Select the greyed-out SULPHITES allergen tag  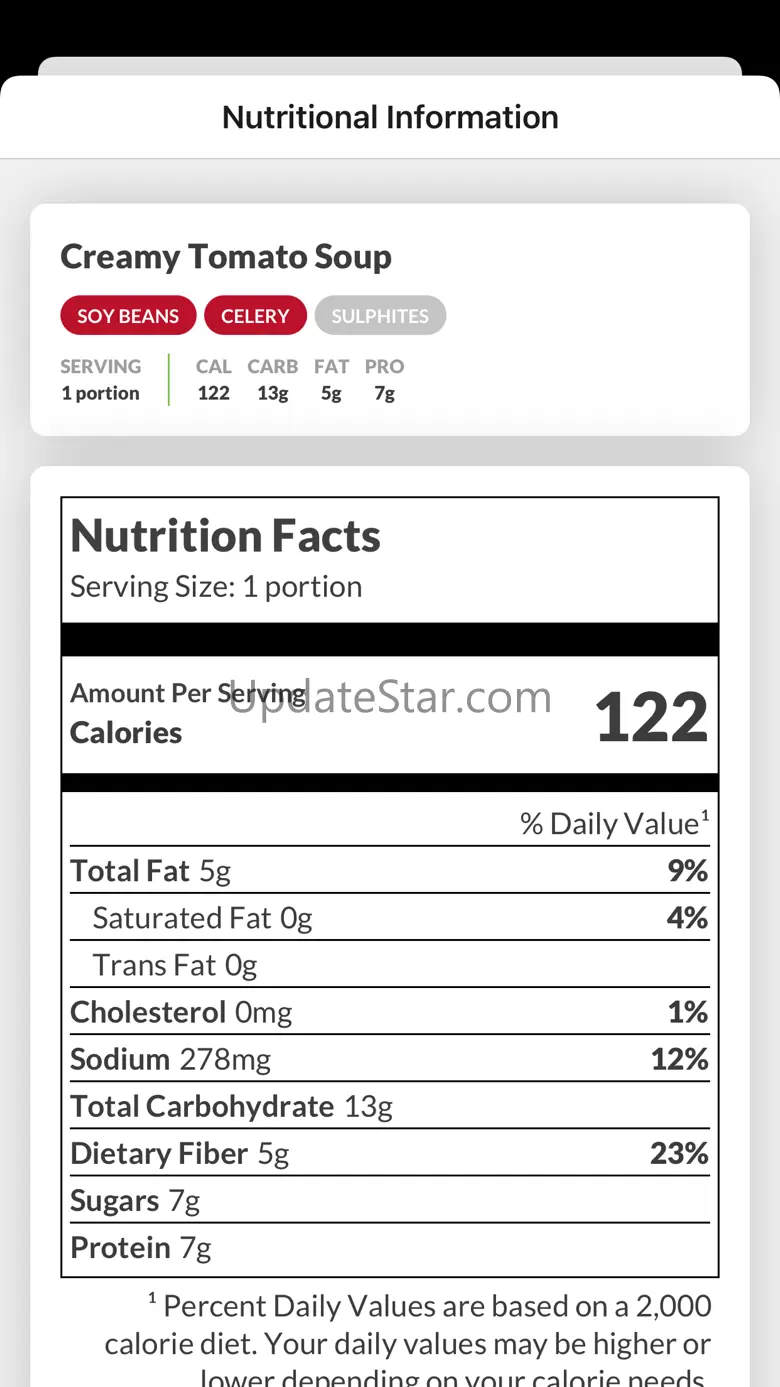380,316
